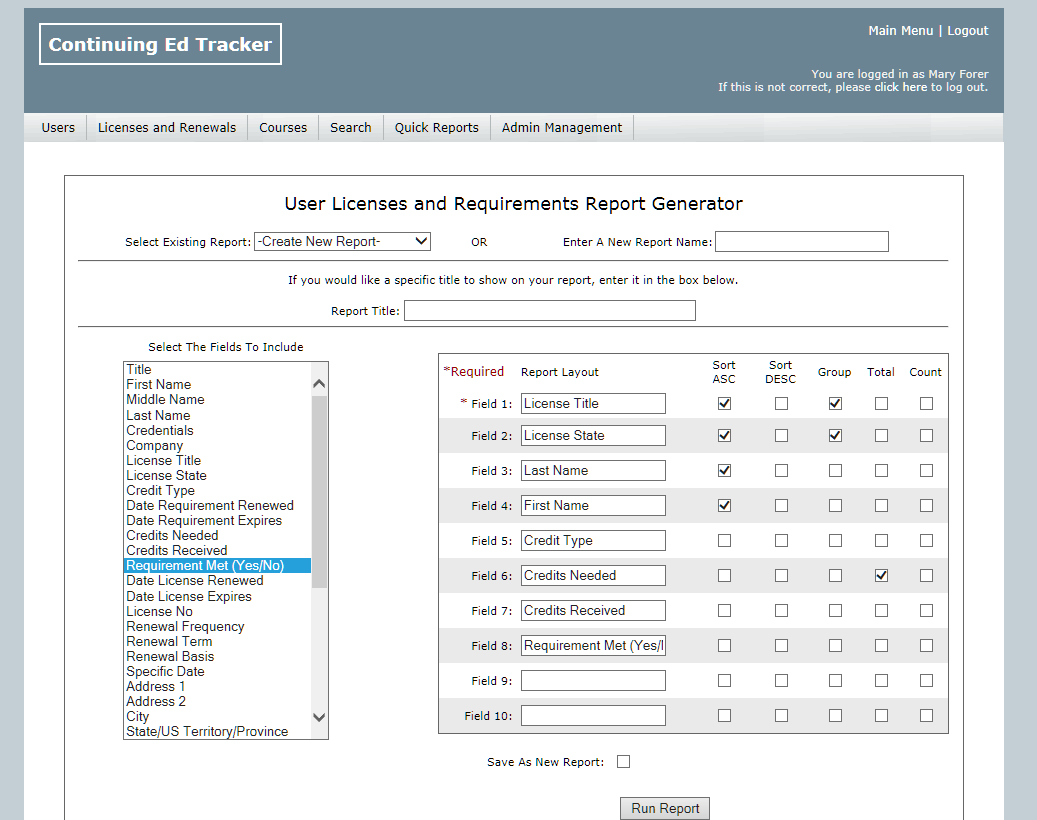Viewport: 1037px width, 820px height.
Task: Check Sort DESC for License State
Action: pyautogui.click(x=781, y=436)
